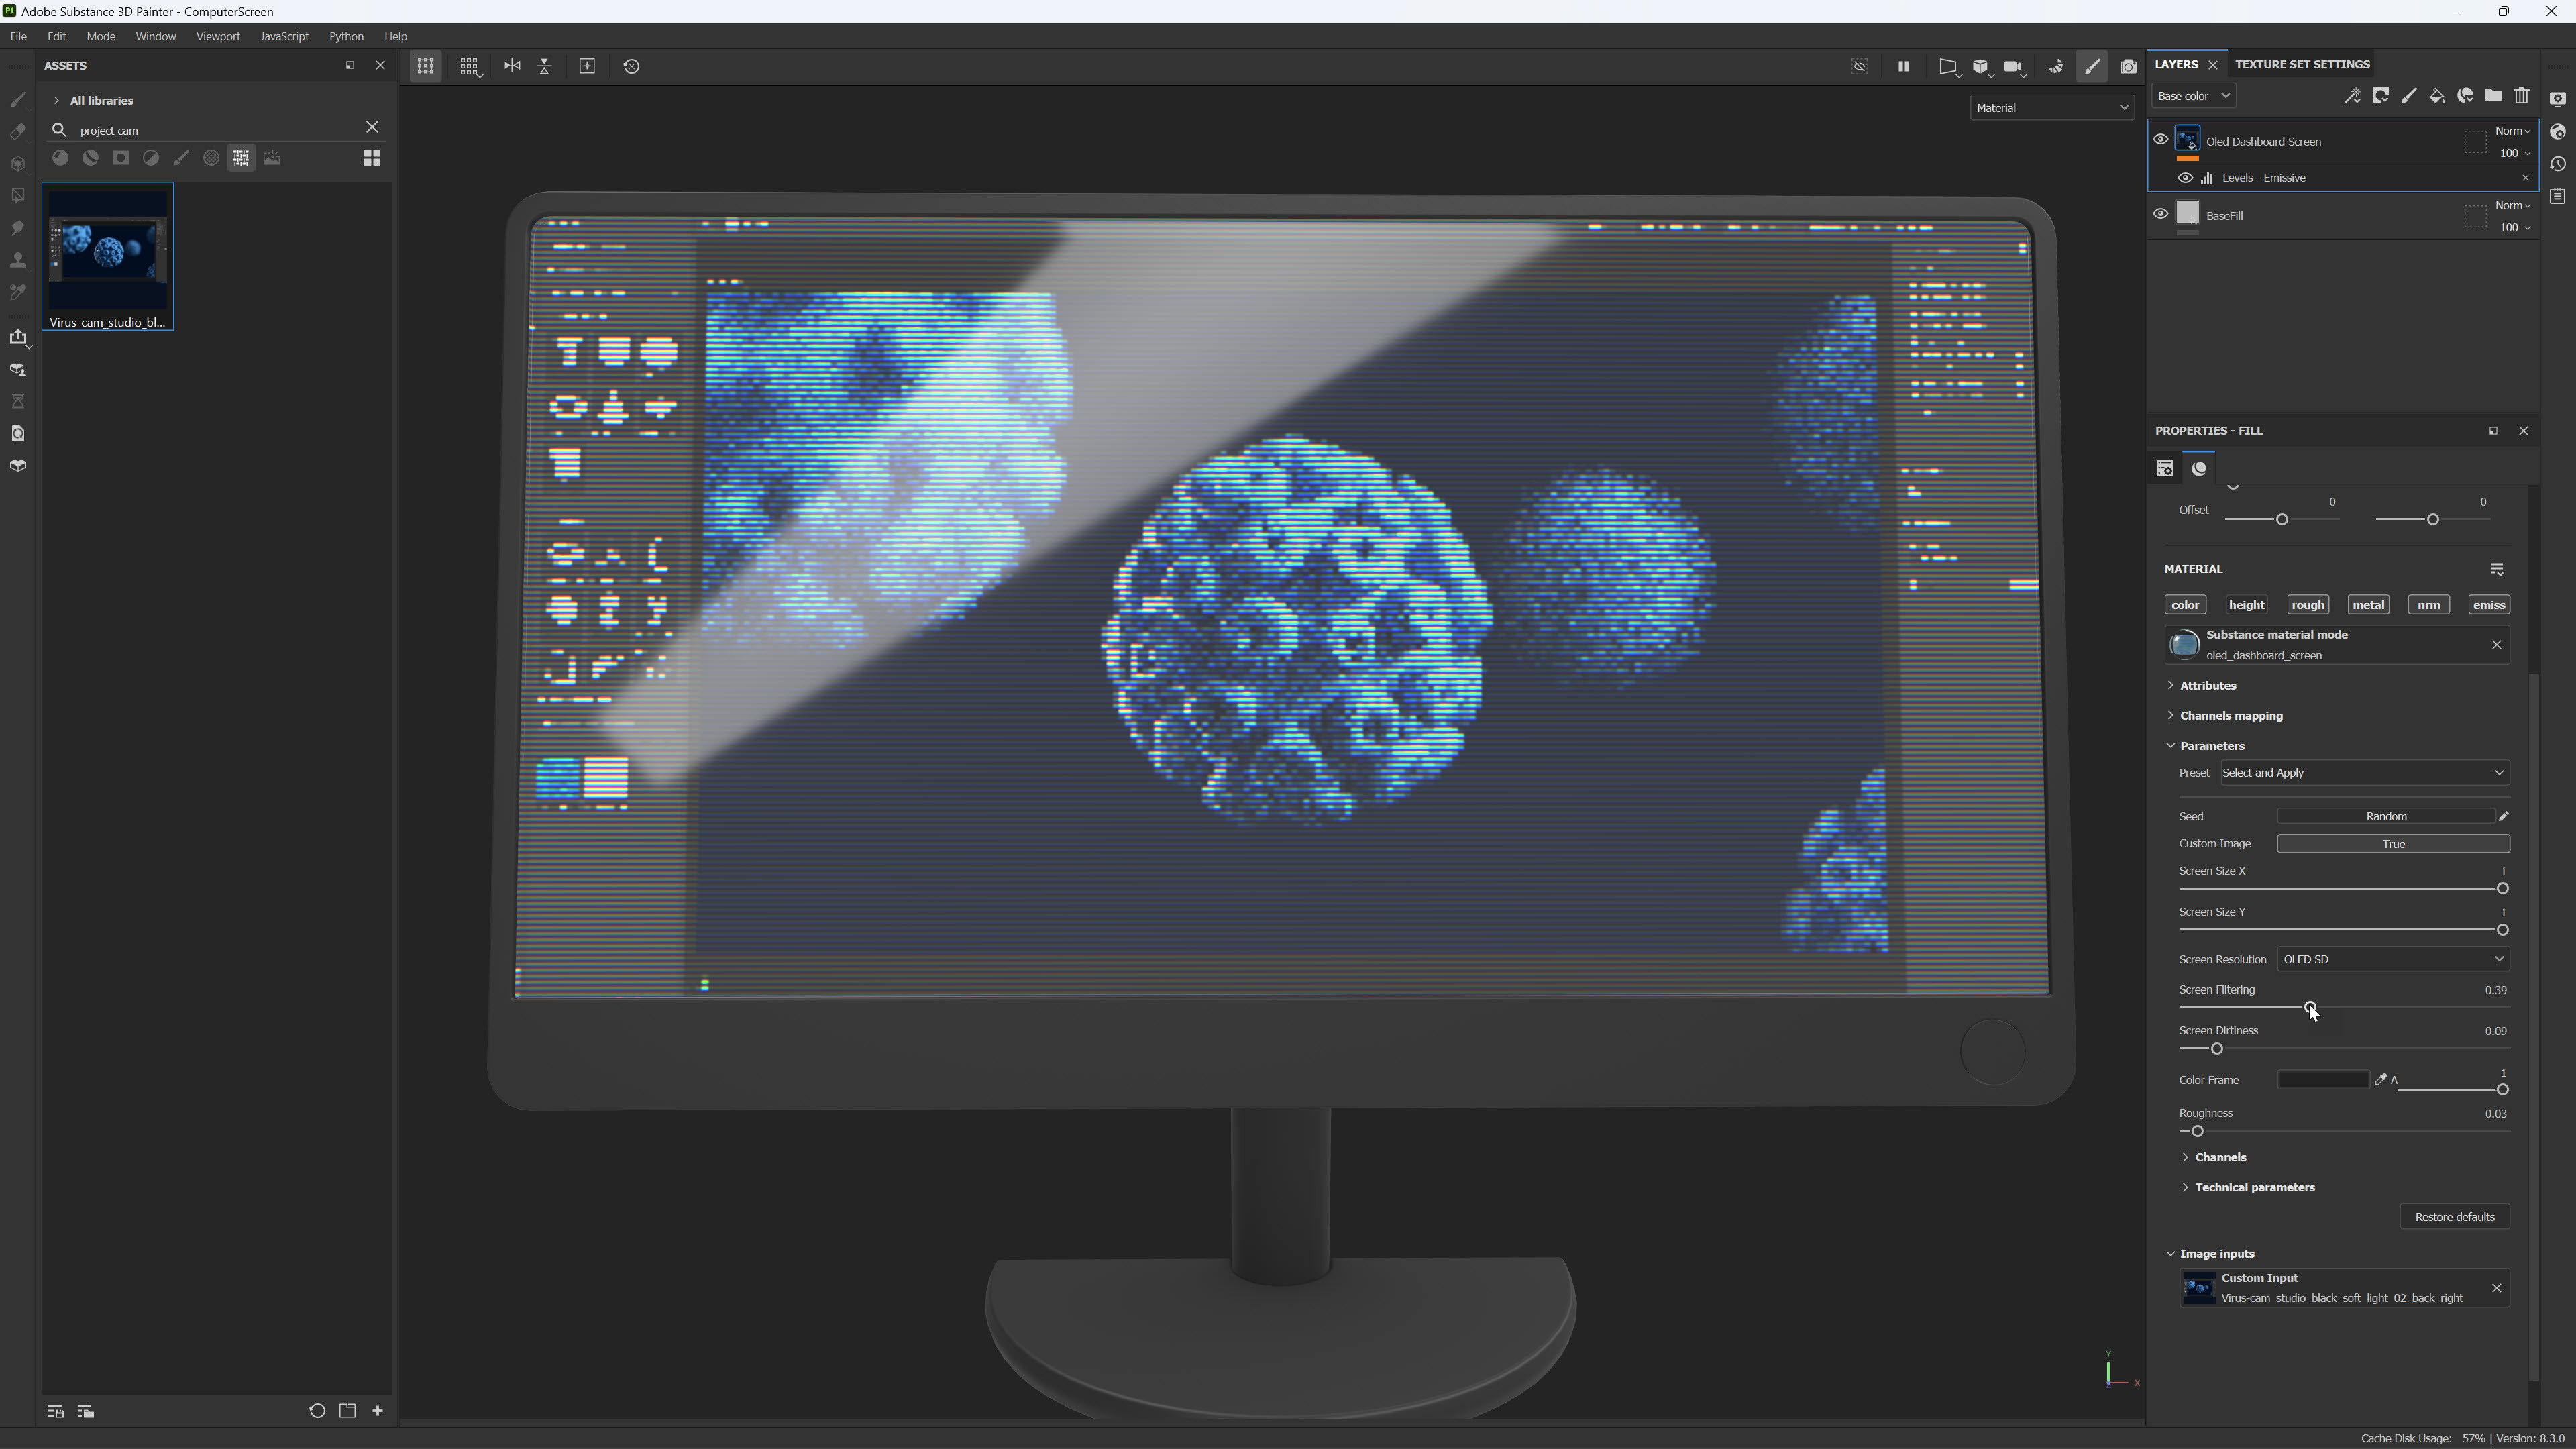The image size is (2576, 1449).
Task: Expand the Channels mapping section
Action: pos(2230,716)
